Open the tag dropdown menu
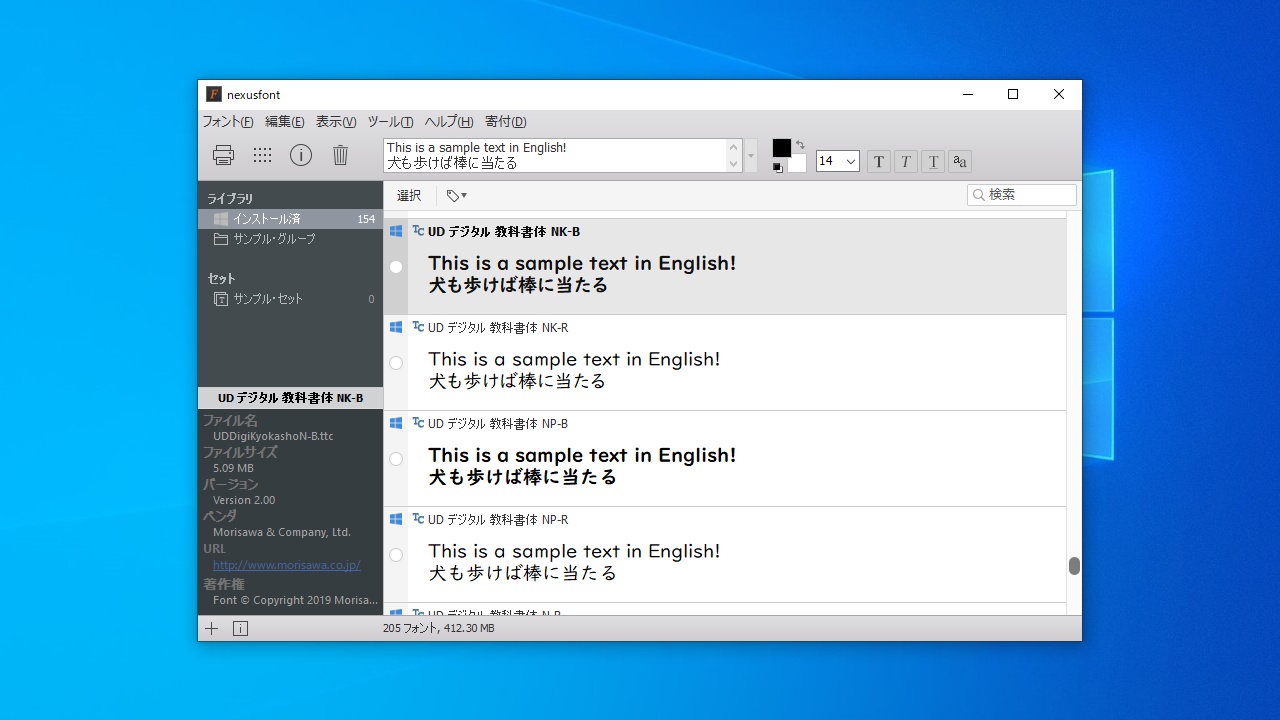 [457, 196]
